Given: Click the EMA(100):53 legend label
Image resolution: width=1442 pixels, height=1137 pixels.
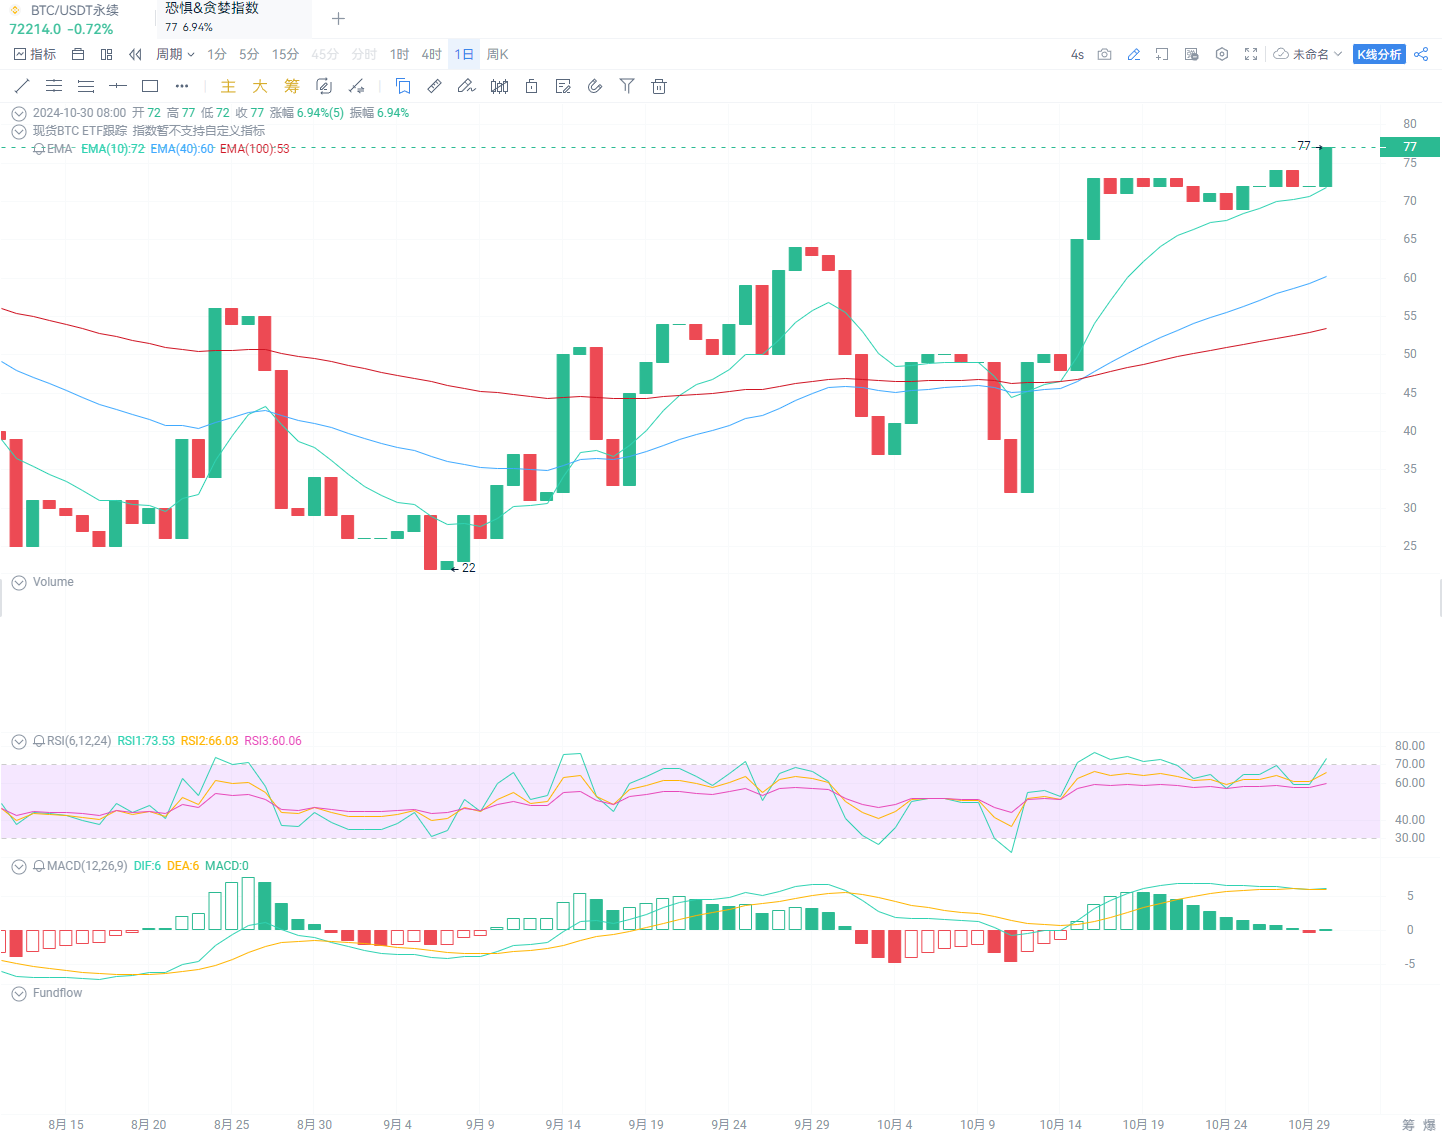Looking at the screenshot, I should pos(255,149).
